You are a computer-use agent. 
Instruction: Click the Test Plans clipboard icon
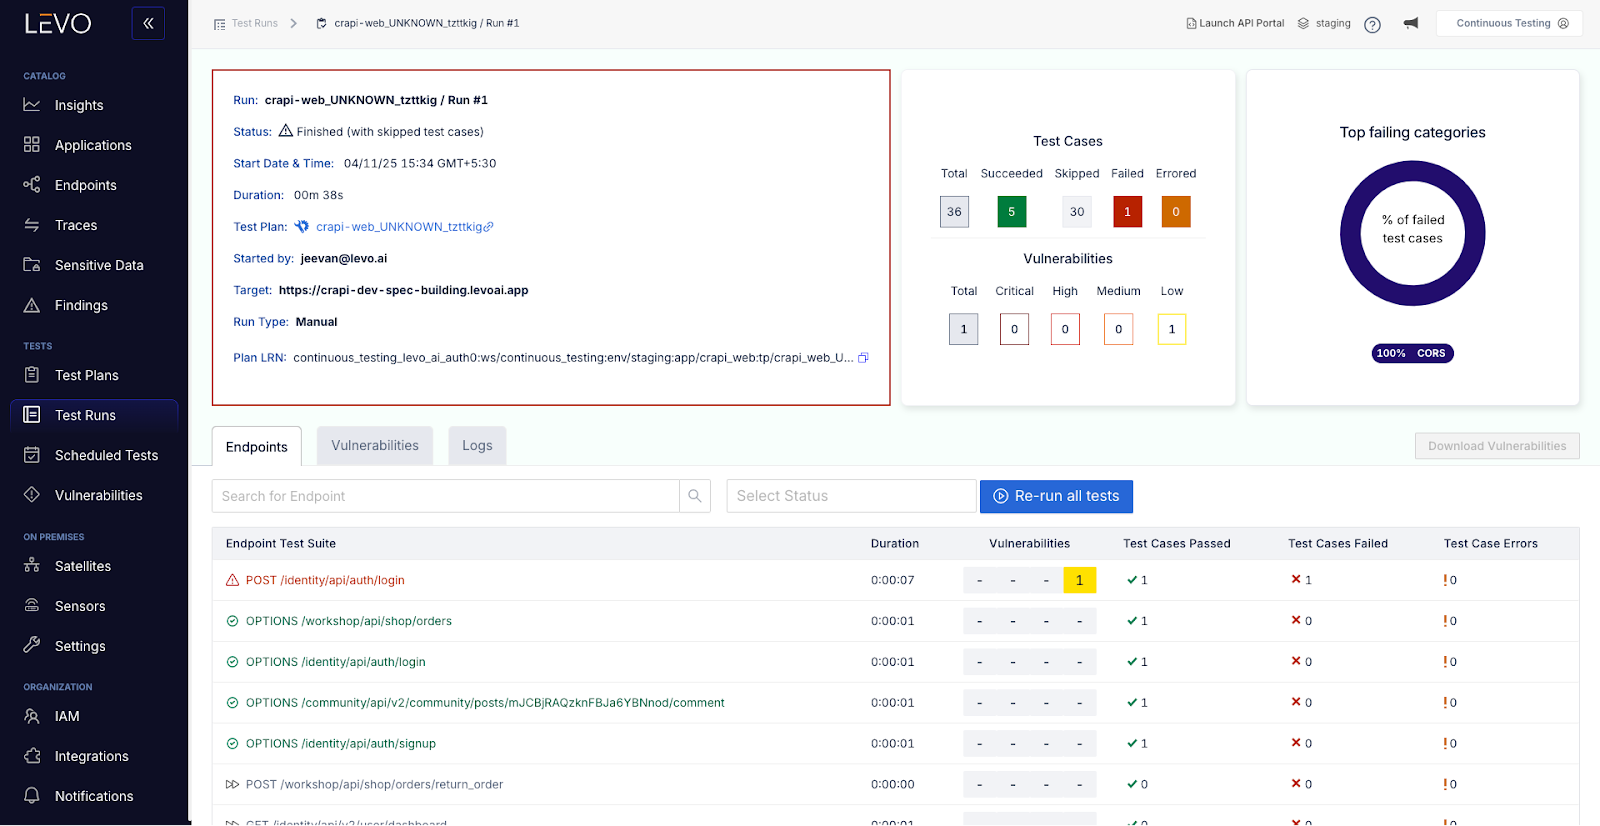pos(32,375)
